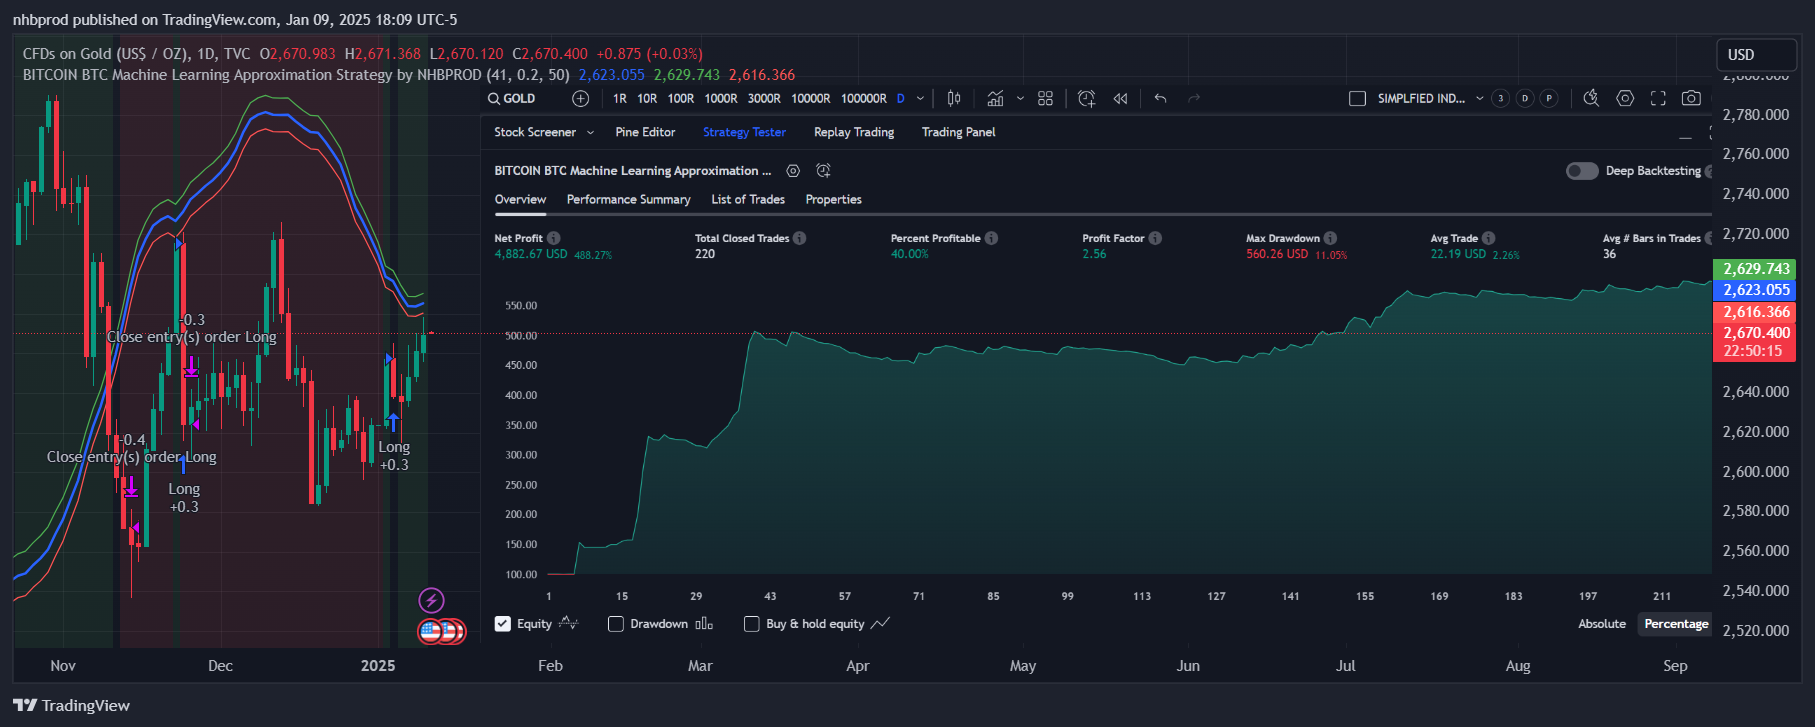Open chart settings hexagon icon
Viewport: 1815px width, 727px height.
1625,98
